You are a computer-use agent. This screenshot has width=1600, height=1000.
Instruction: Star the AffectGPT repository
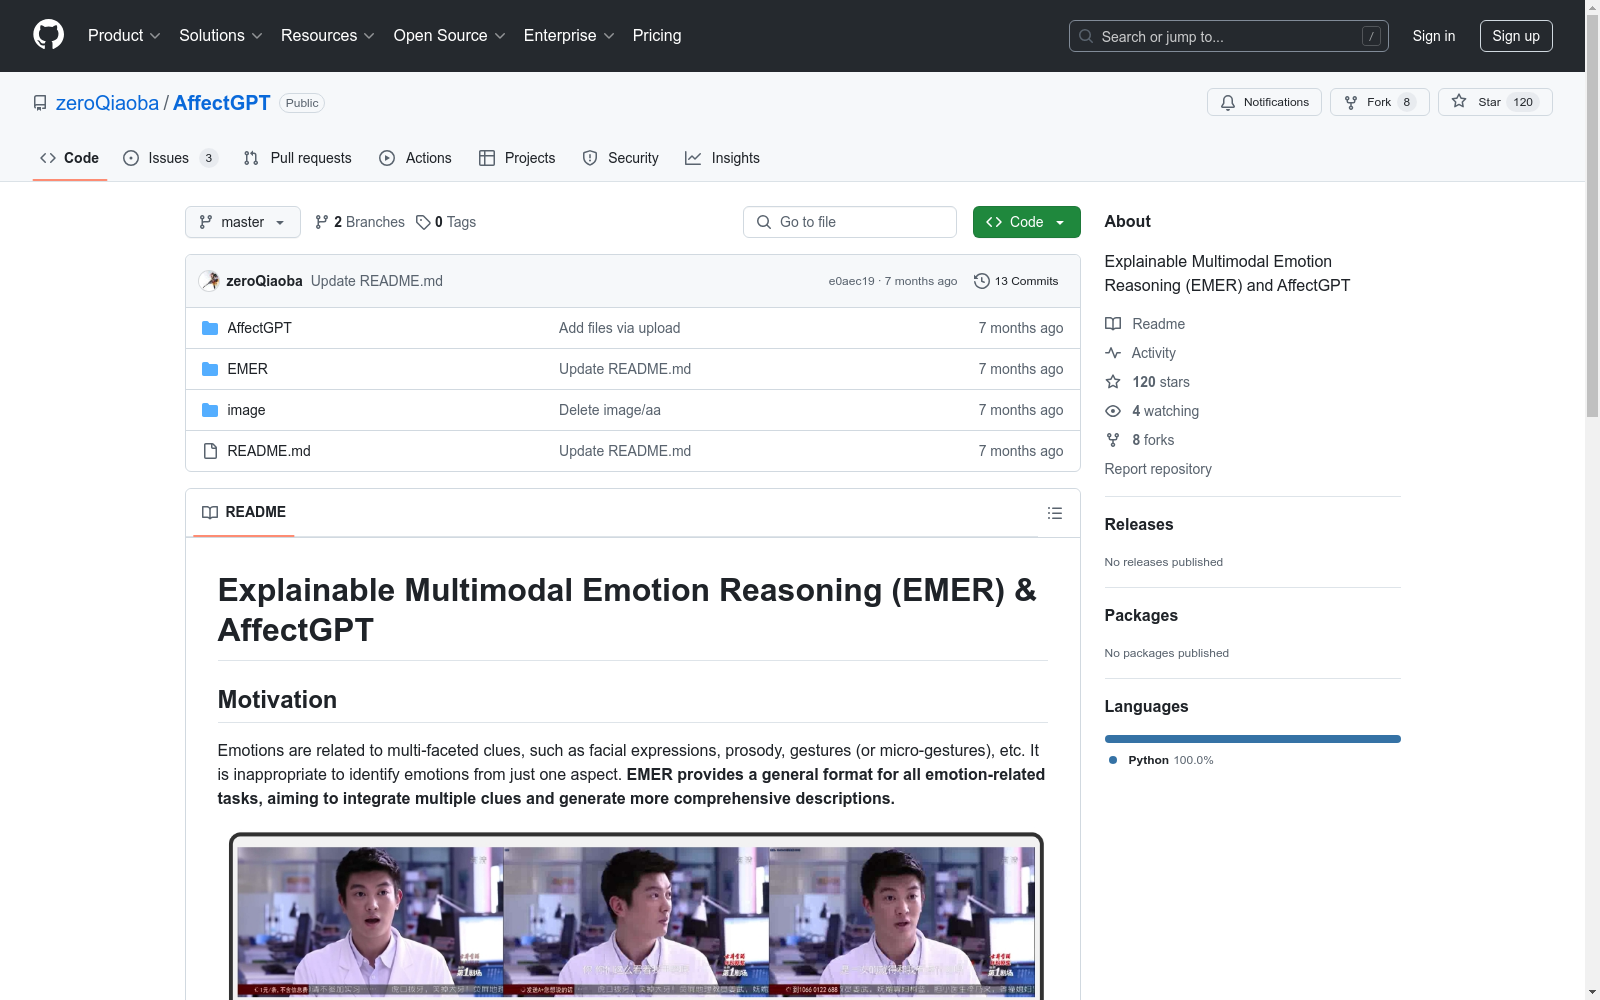point(1495,102)
